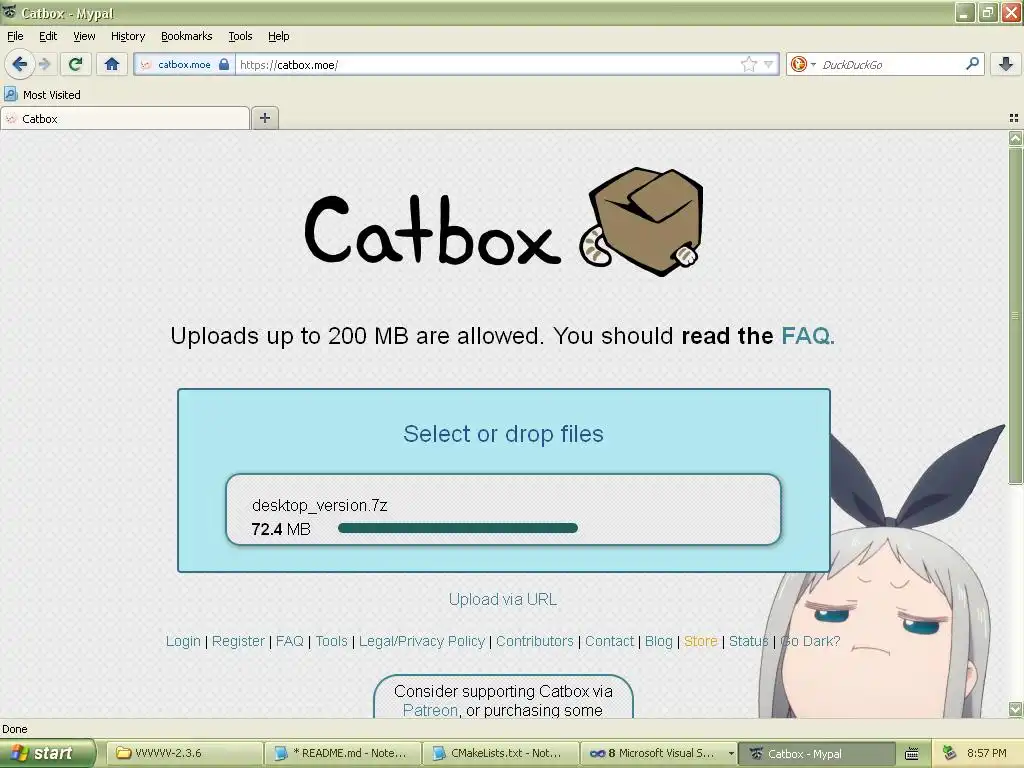Open a new tab with plus button

point(264,118)
